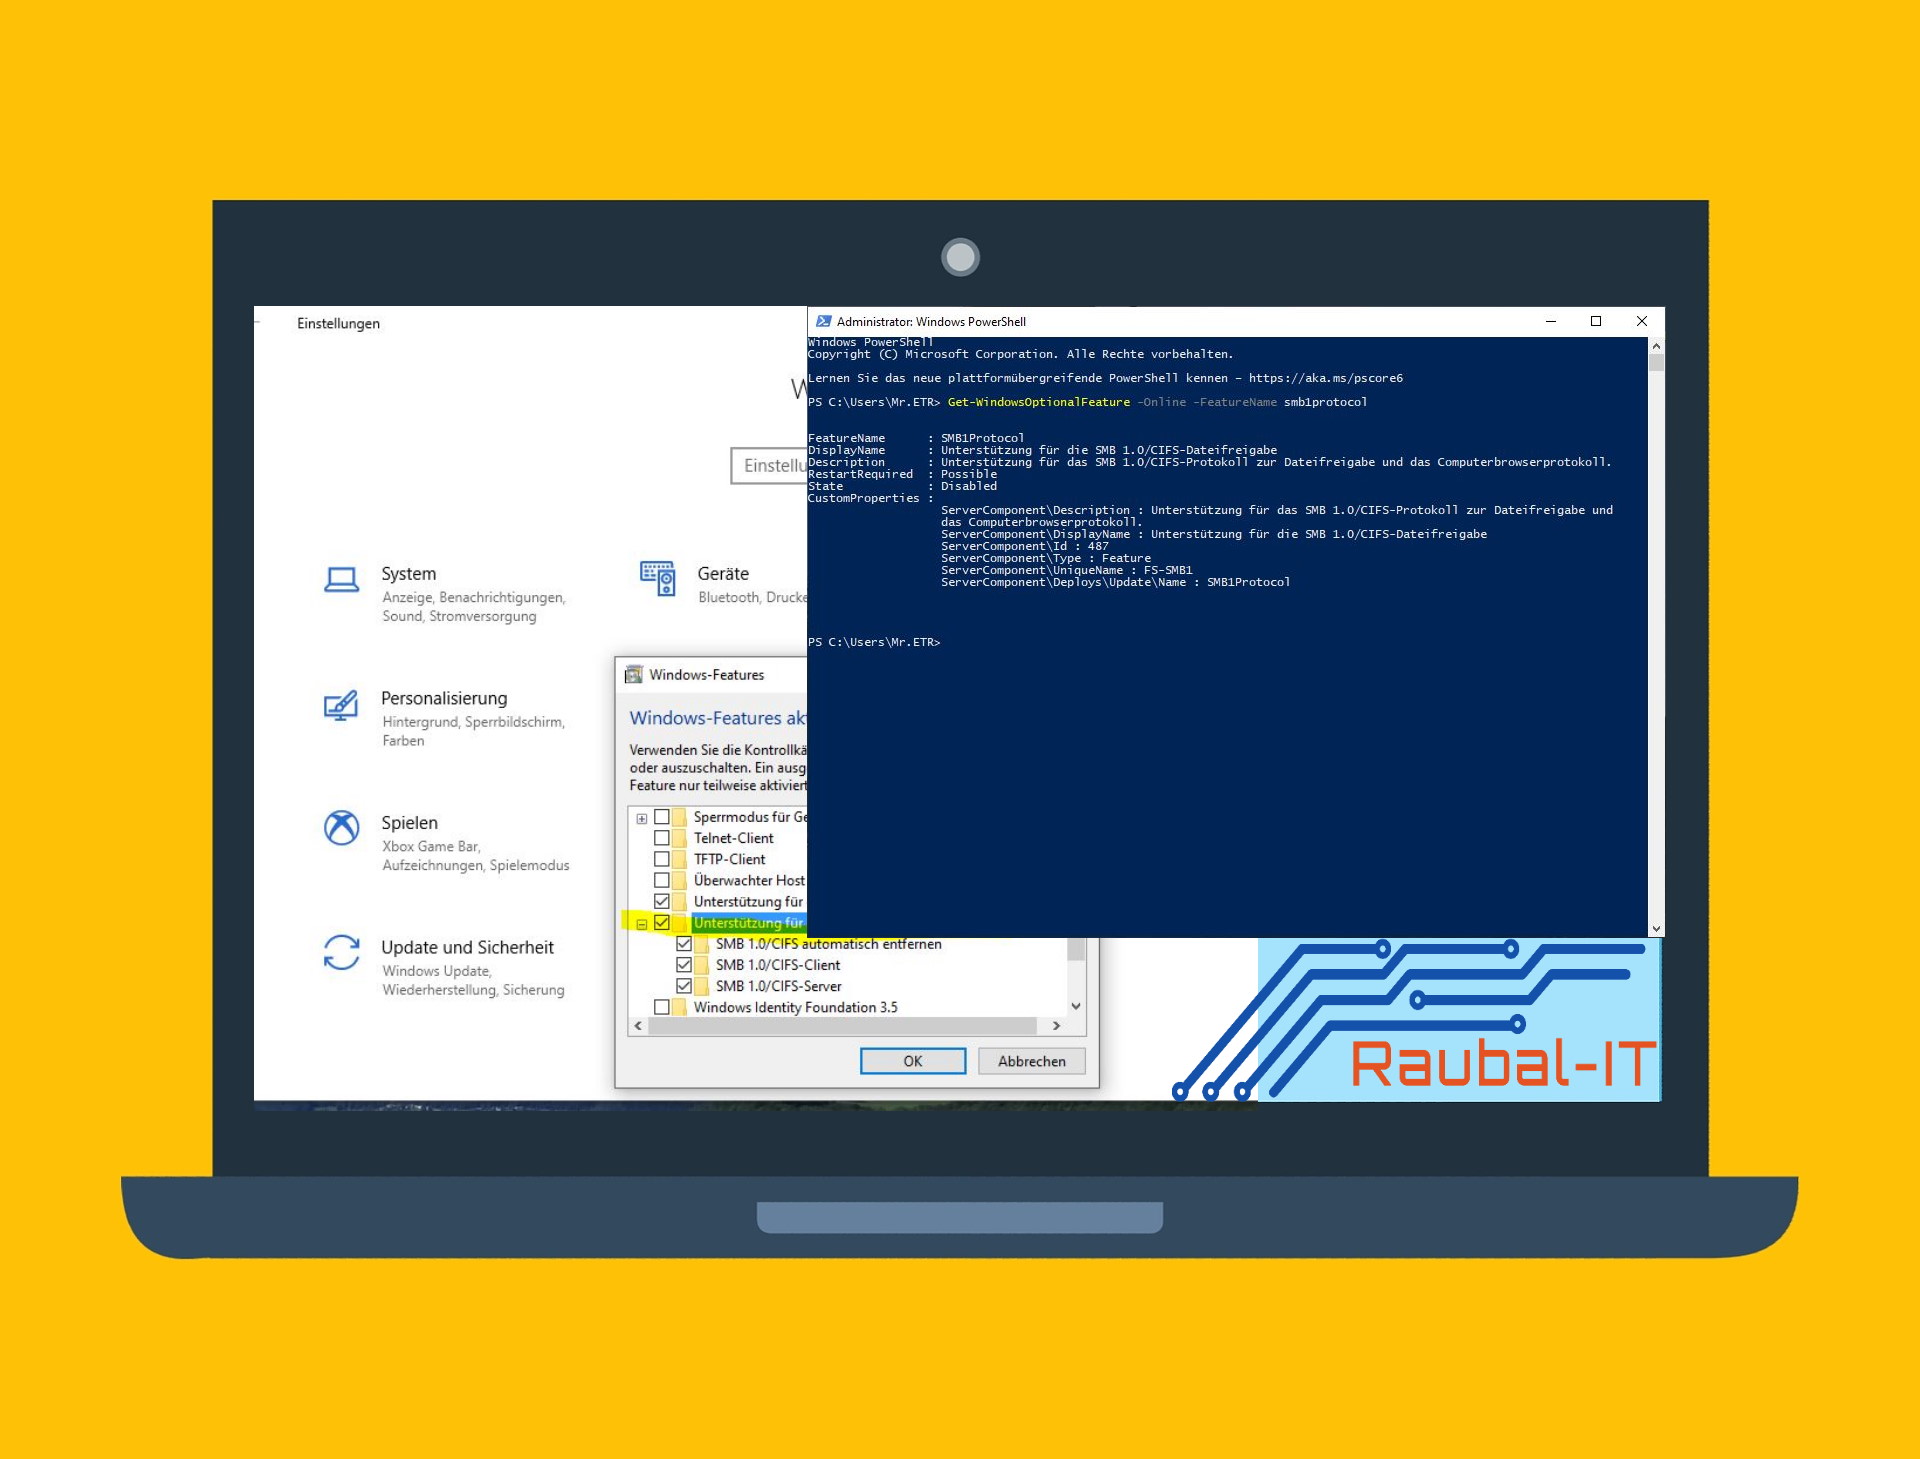
Task: Click the 'SMB1Protocol' FeatureName value
Action: pos(982,438)
